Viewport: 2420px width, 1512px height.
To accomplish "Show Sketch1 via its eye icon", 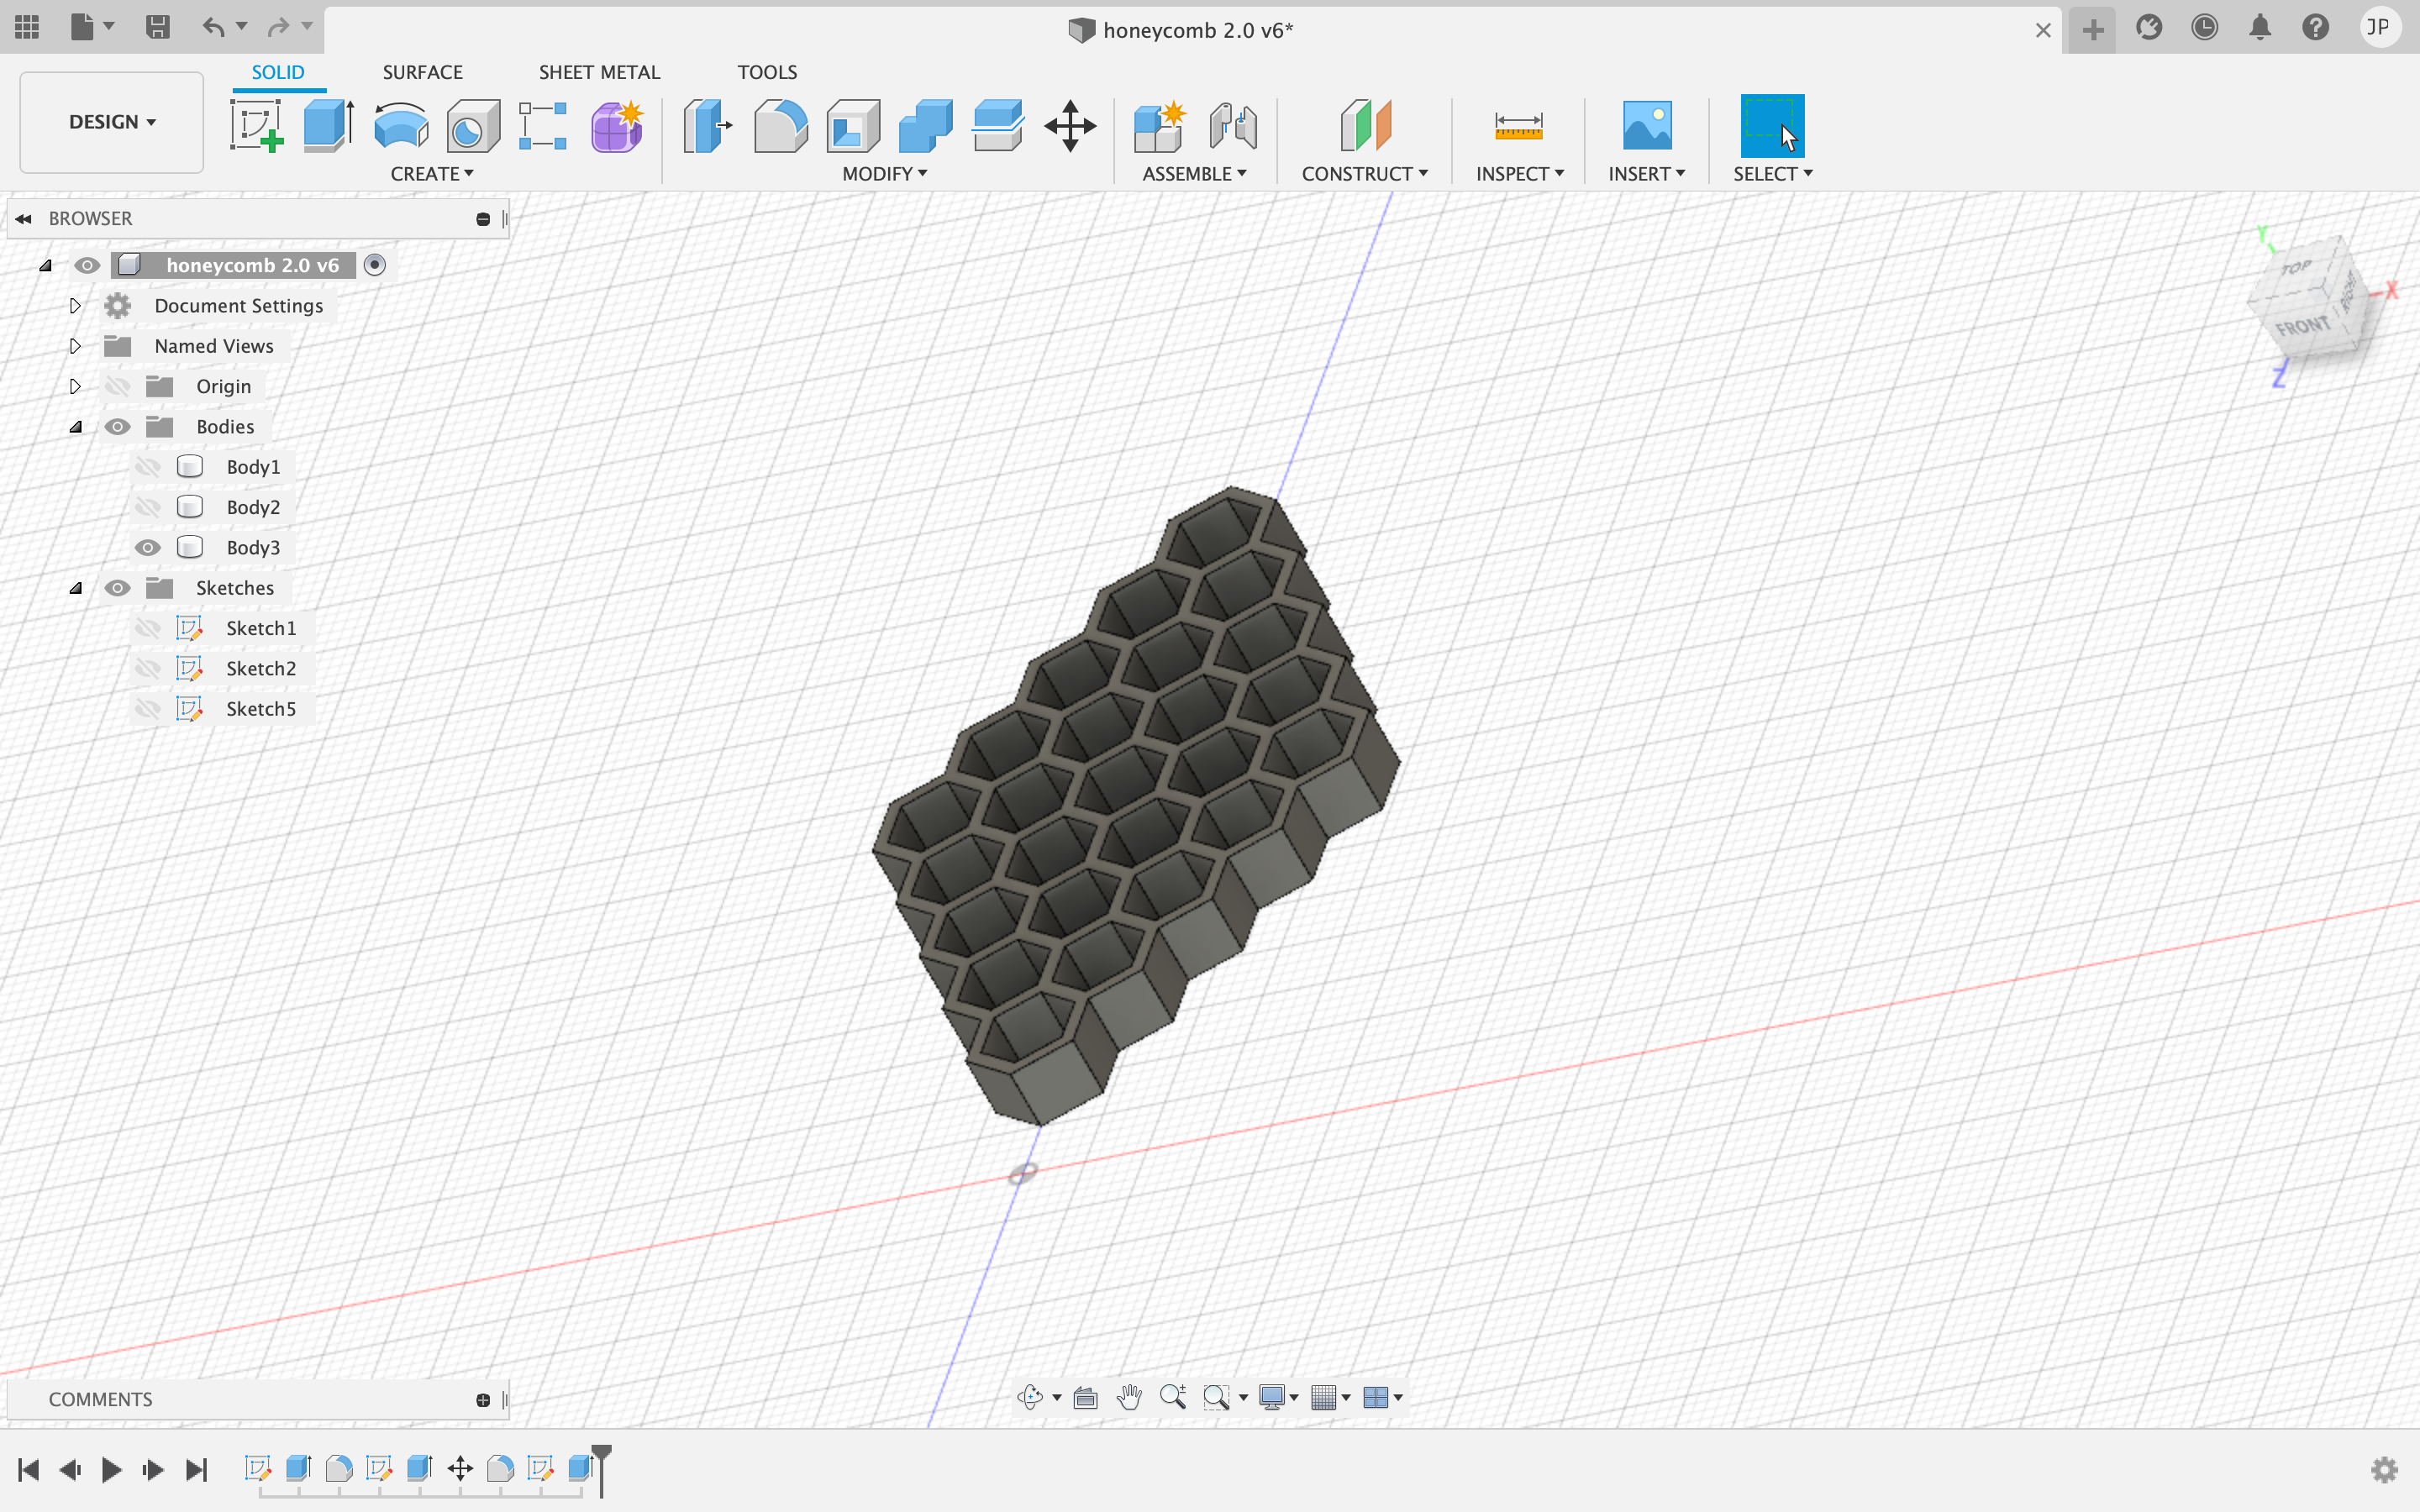I will (x=148, y=628).
